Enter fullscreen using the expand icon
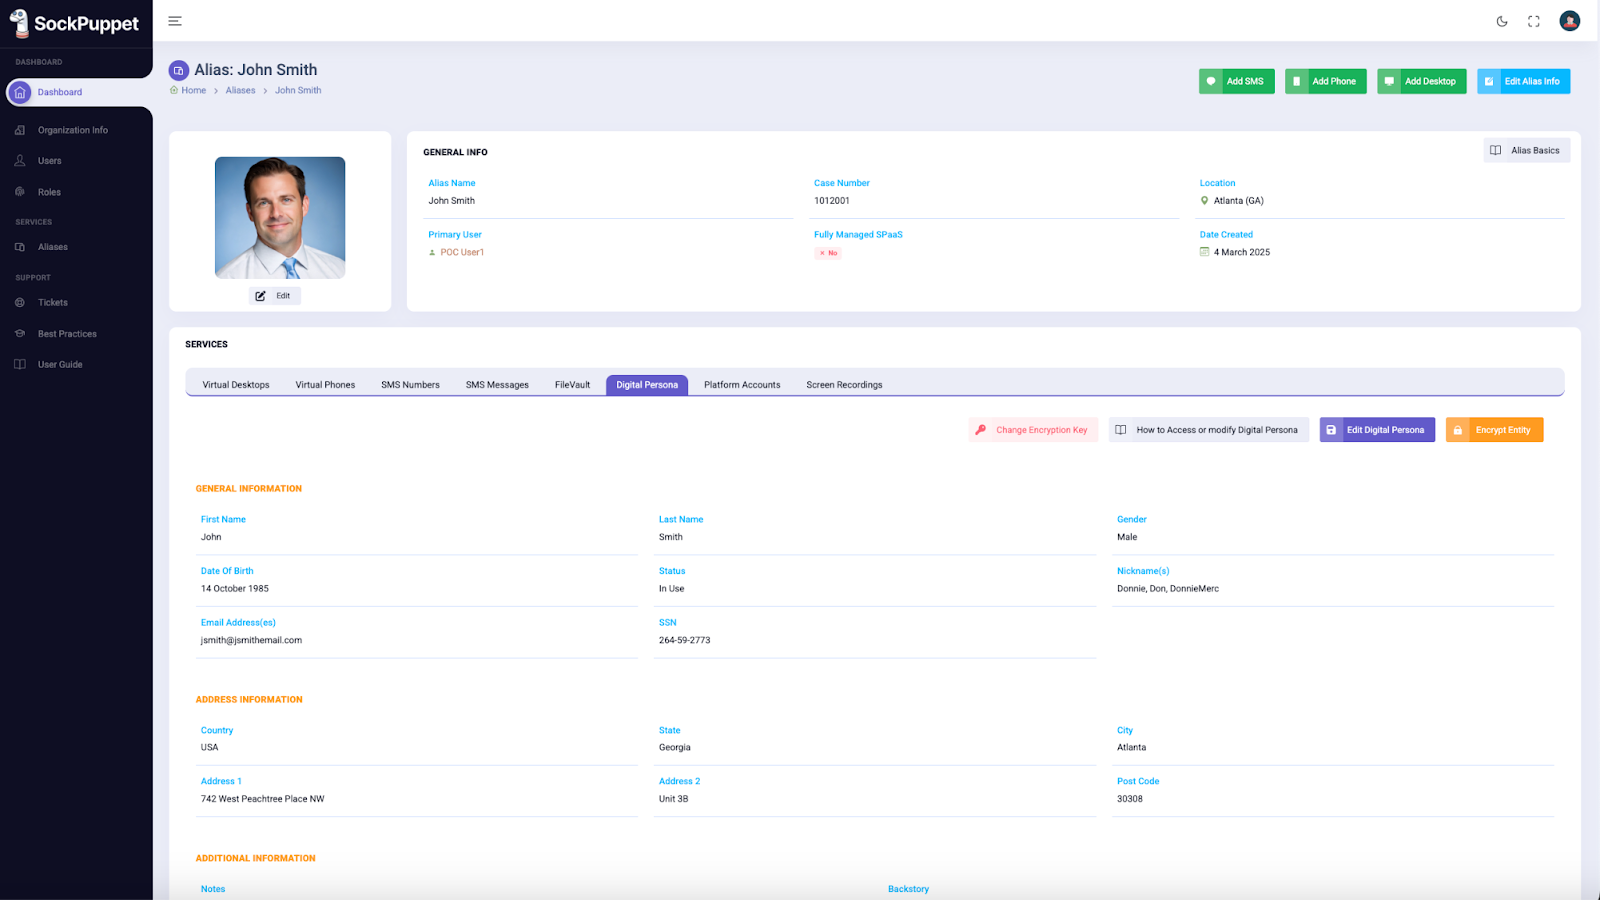 pyautogui.click(x=1534, y=21)
